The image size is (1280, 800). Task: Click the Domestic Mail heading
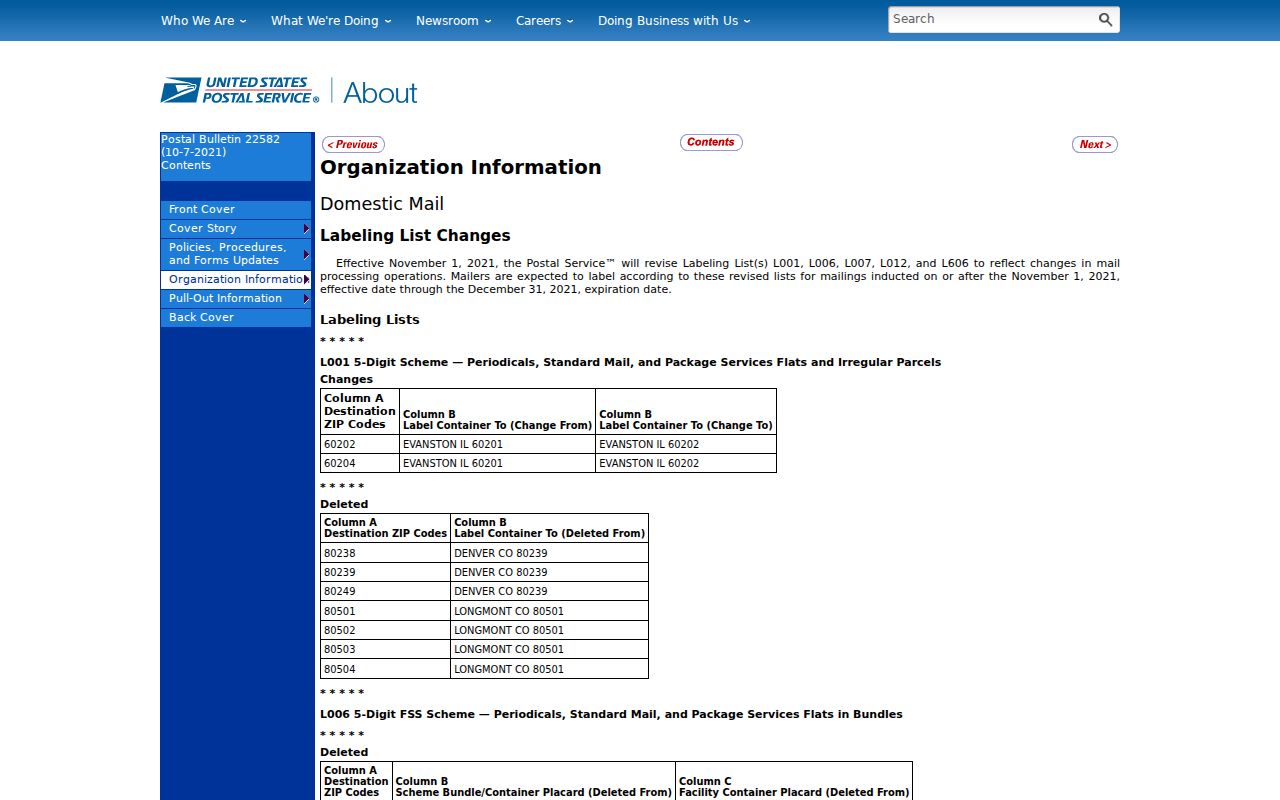[x=382, y=204]
